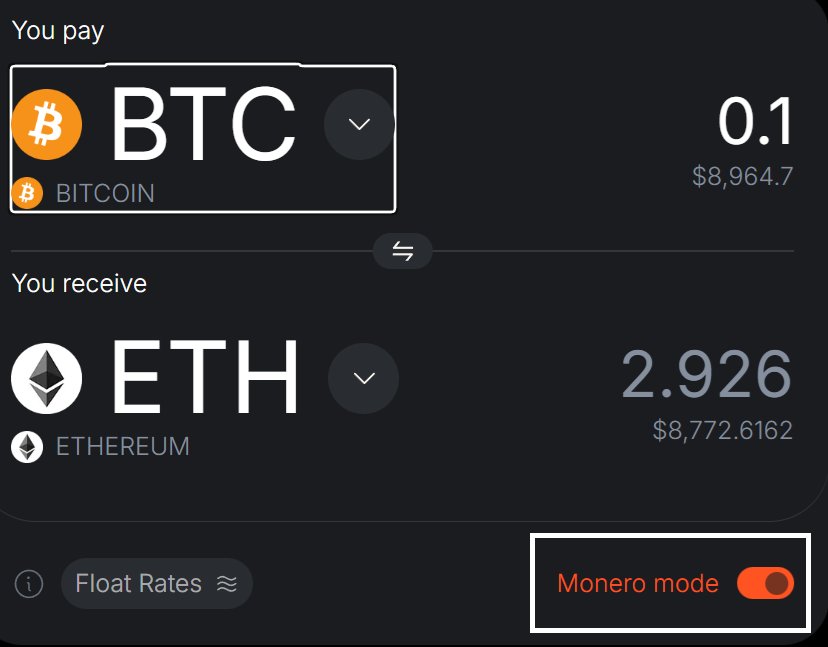Swap pay and receive currencies
Screen dimensions: 828x647
[x=402, y=251]
